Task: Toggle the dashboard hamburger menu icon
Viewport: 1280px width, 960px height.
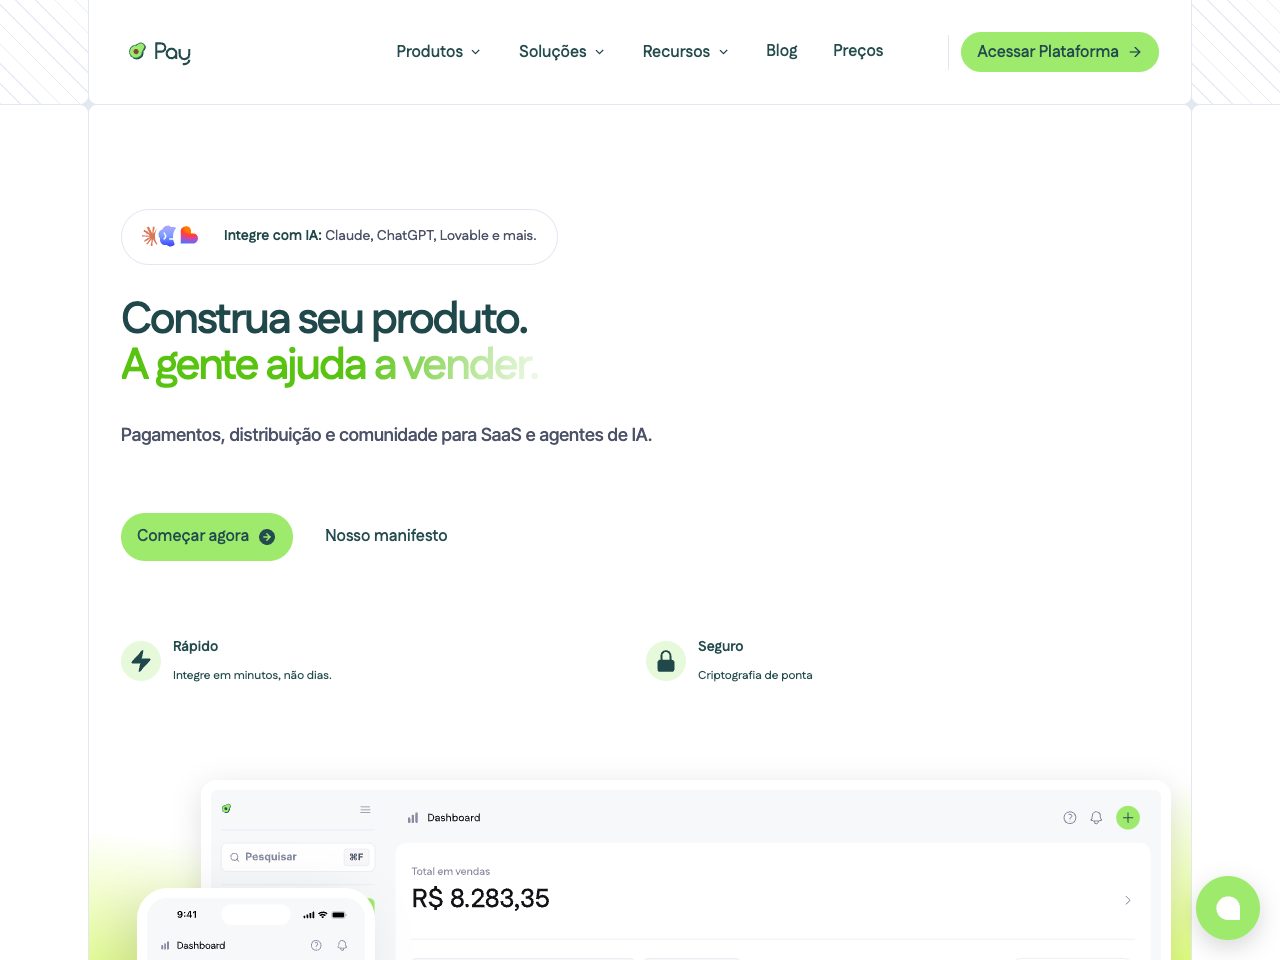Action: pyautogui.click(x=365, y=810)
